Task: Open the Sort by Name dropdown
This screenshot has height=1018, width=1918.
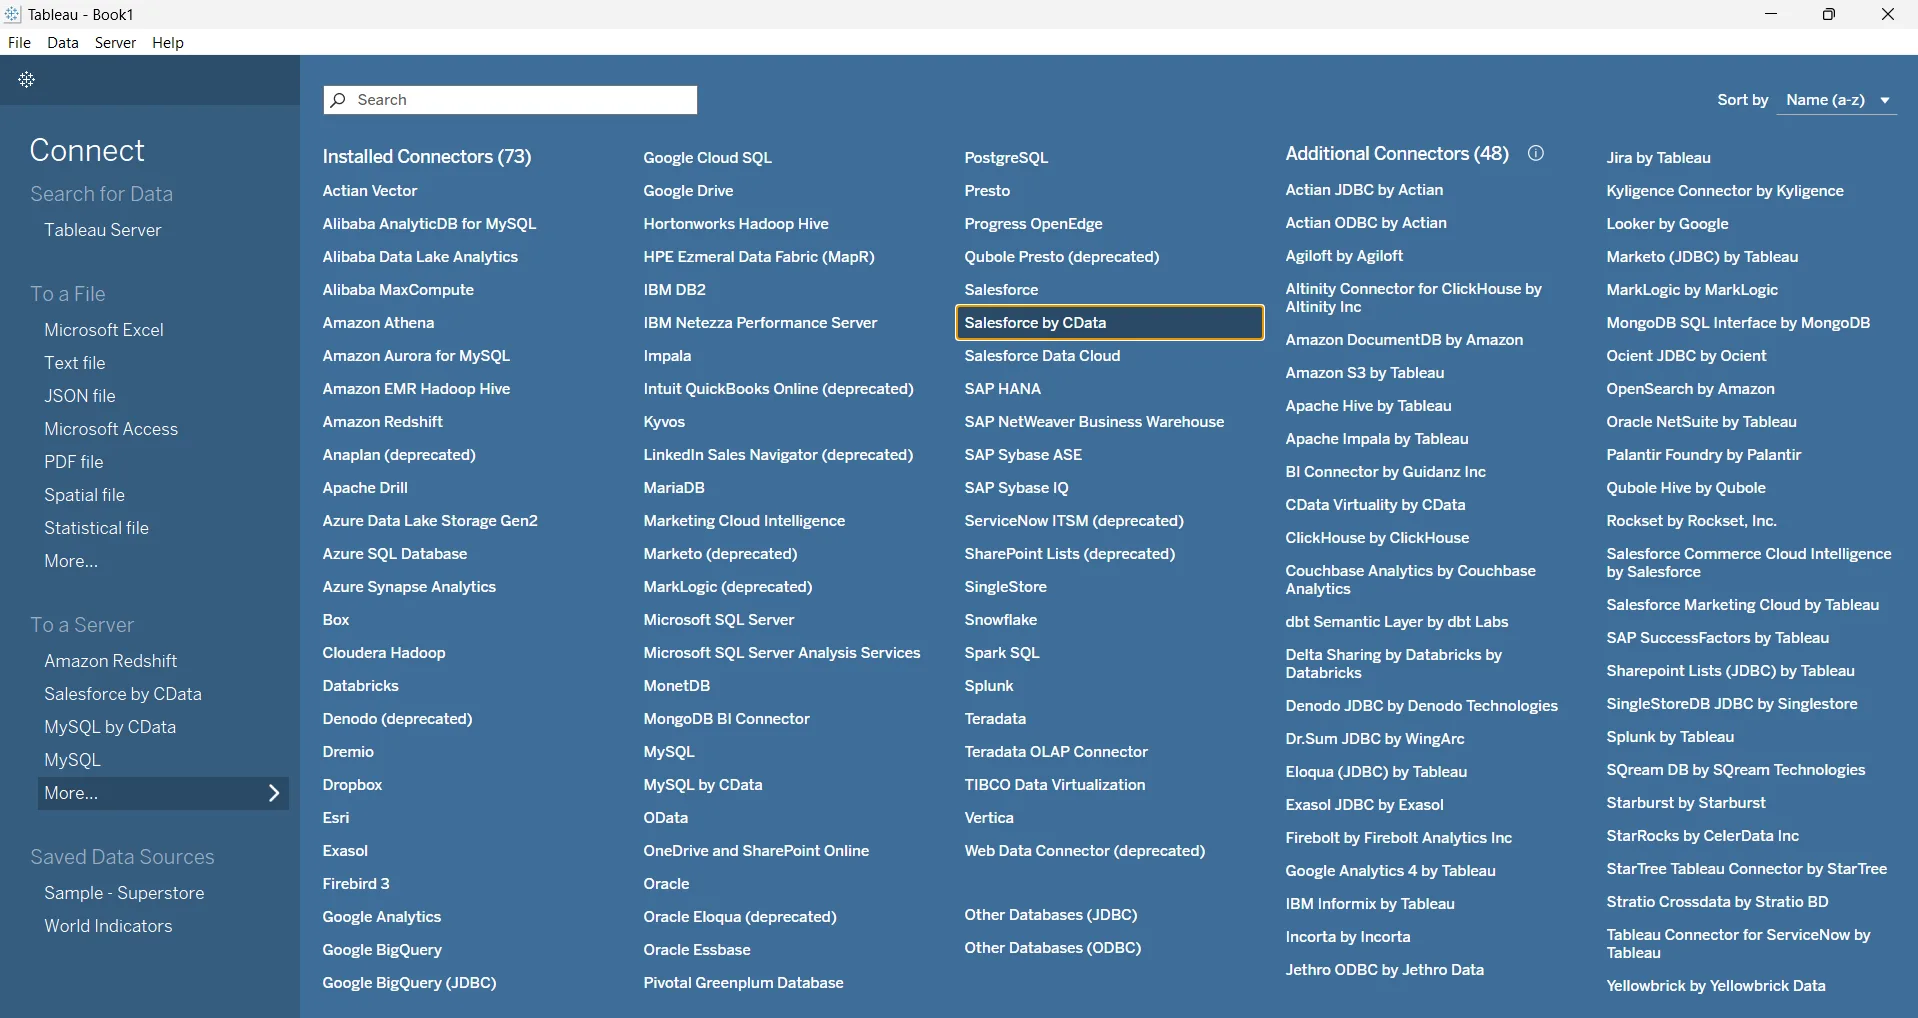Action: pos(1838,100)
